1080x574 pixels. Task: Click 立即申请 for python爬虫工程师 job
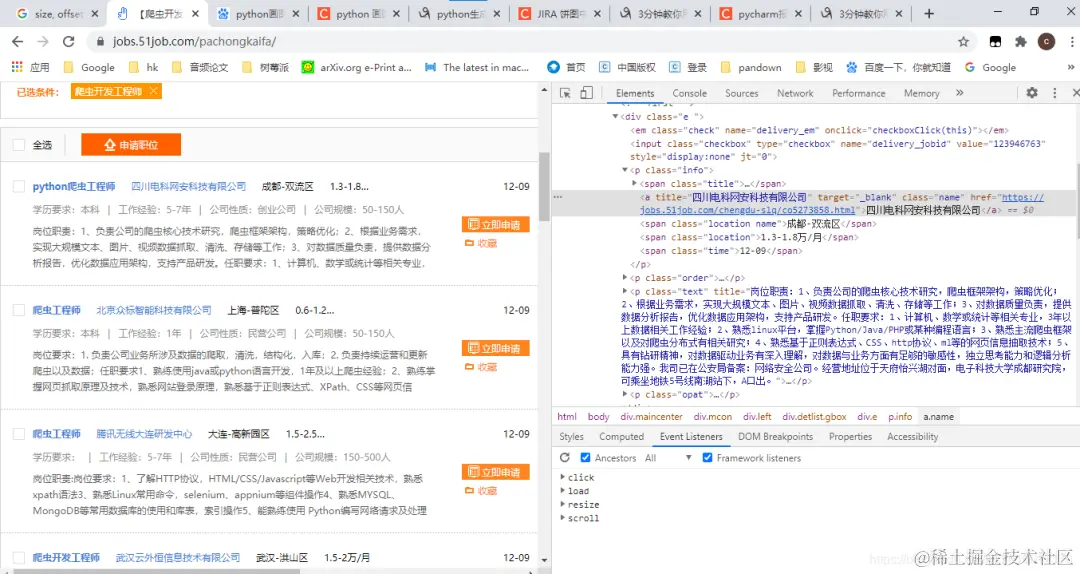(x=495, y=225)
